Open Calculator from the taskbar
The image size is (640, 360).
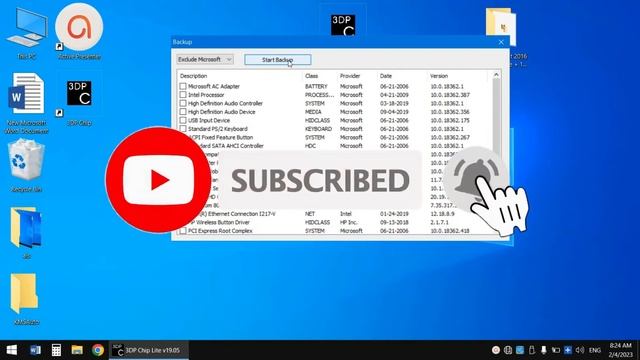tap(56, 350)
